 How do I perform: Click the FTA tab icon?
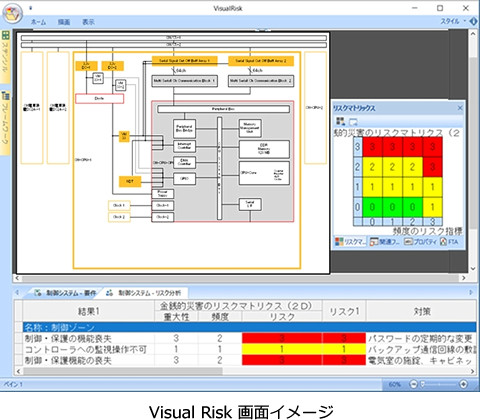point(443,242)
